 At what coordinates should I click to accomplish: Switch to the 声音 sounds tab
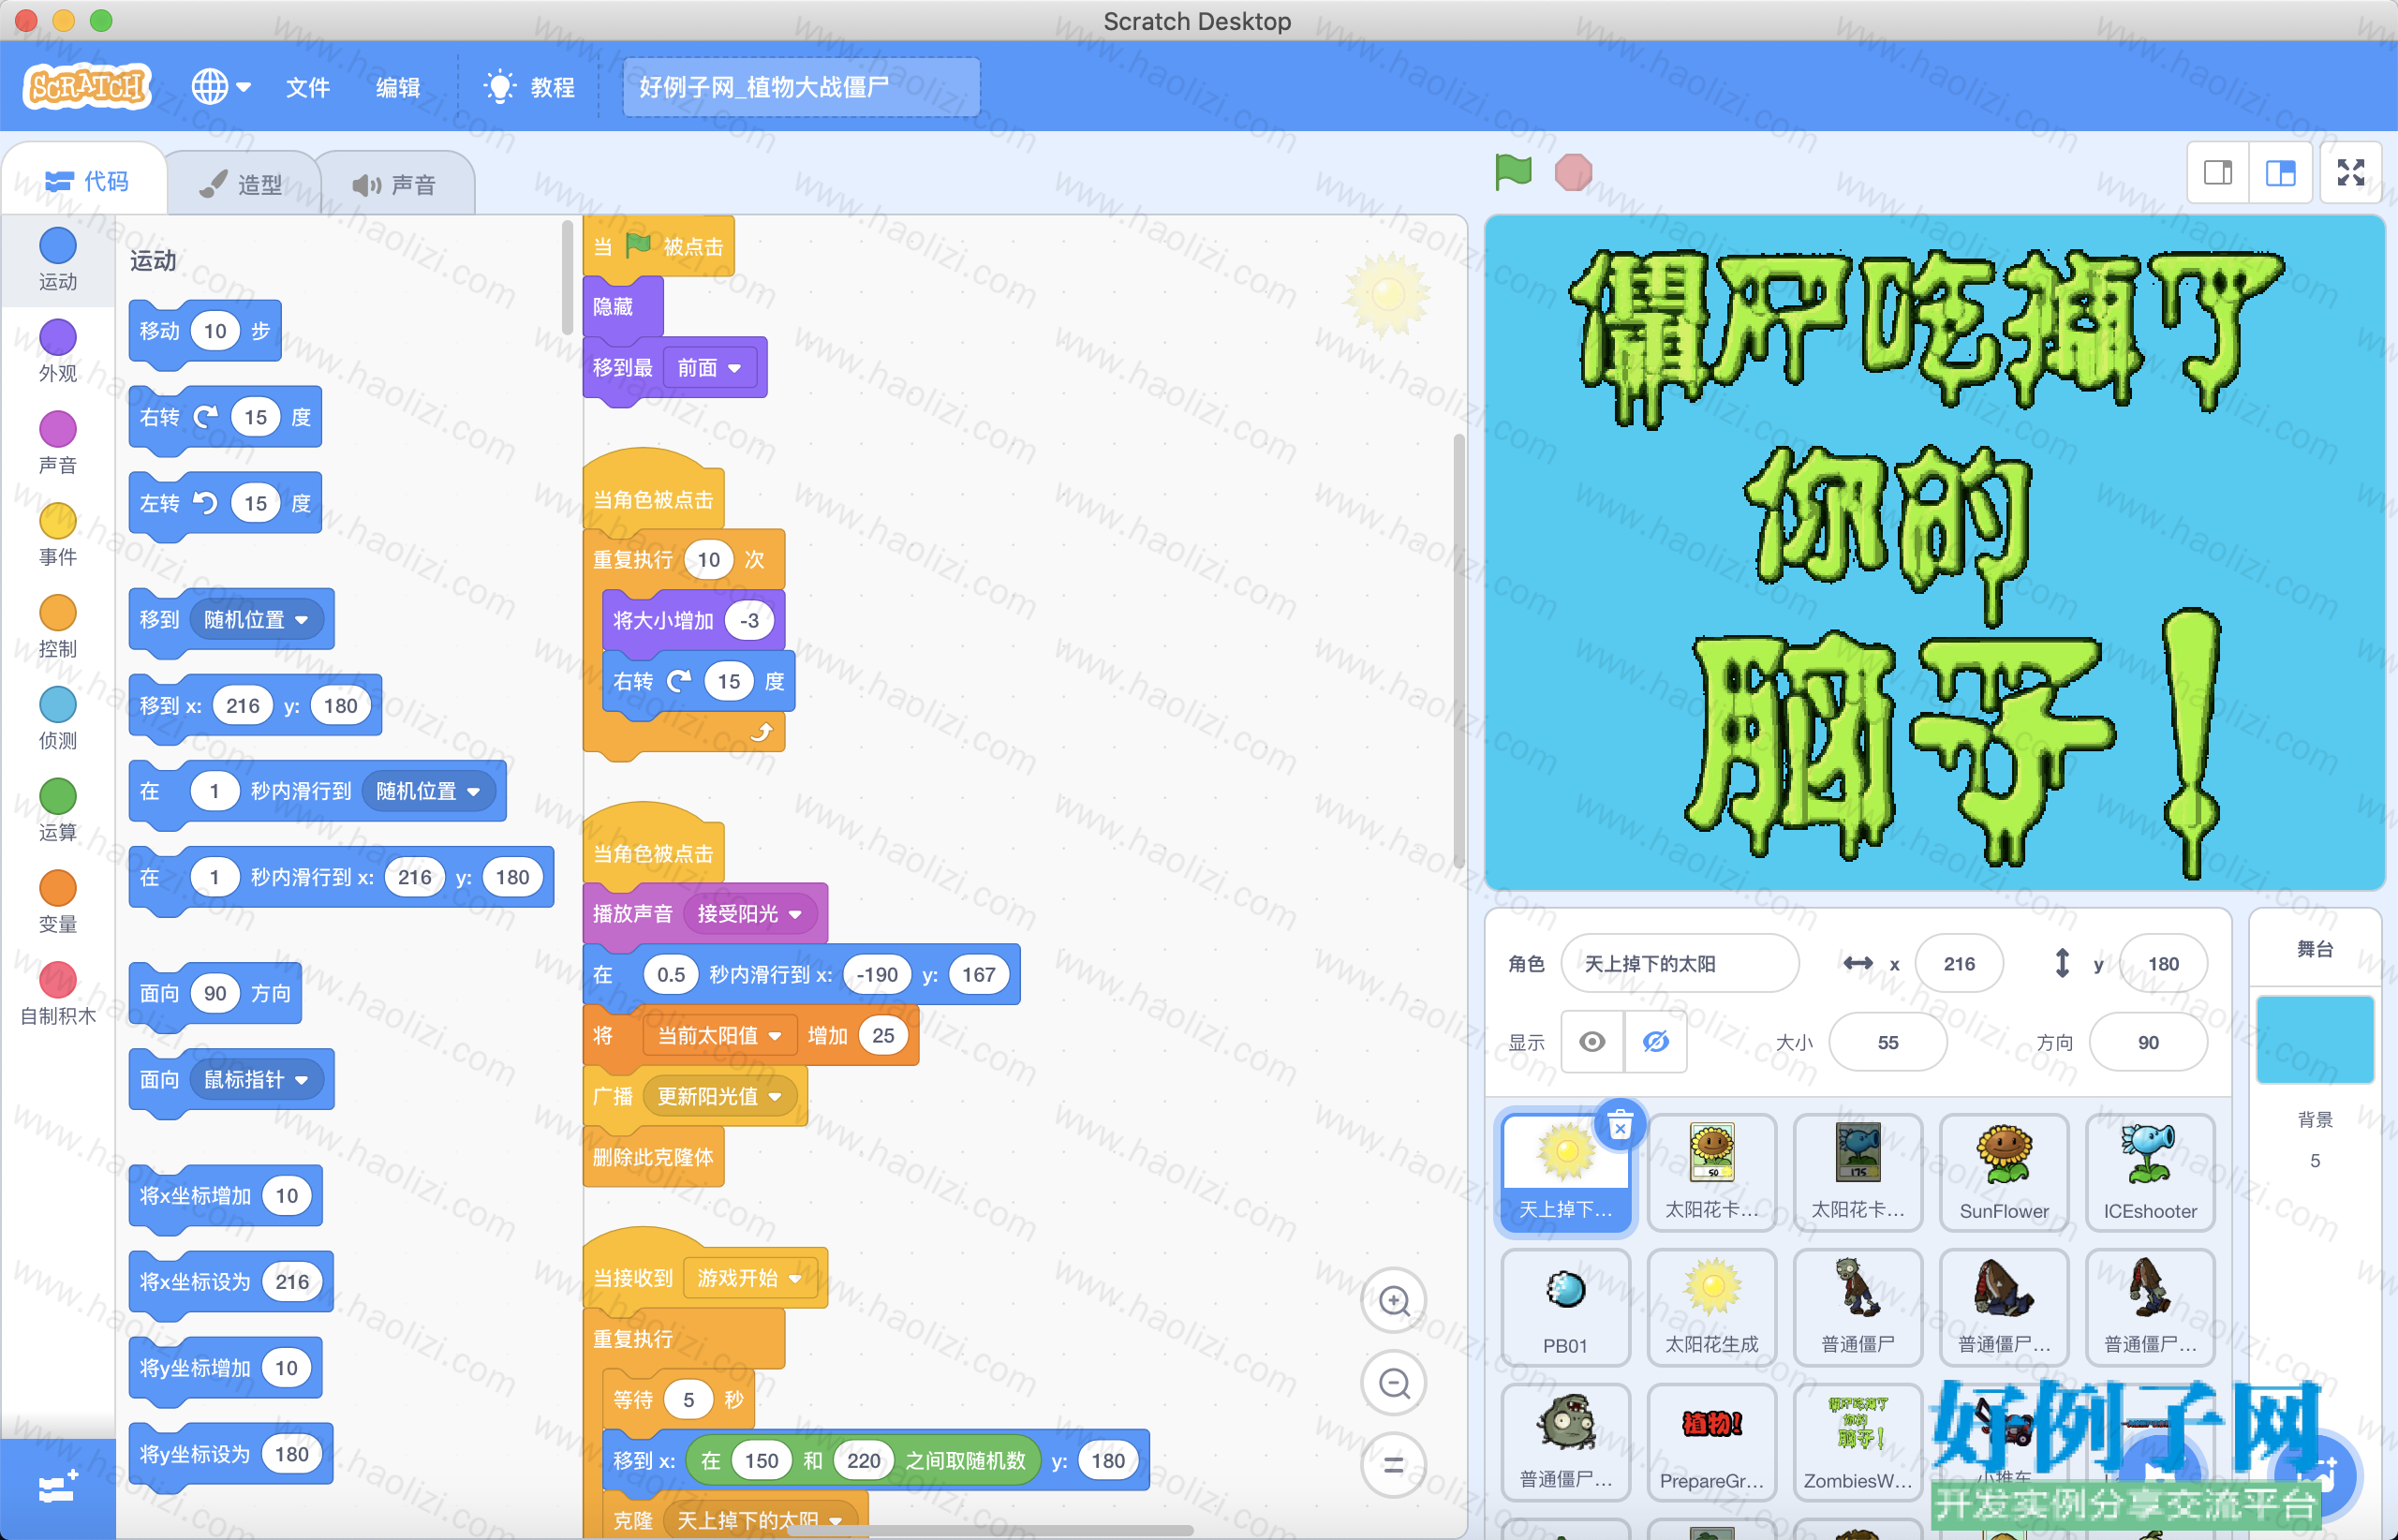(x=395, y=184)
